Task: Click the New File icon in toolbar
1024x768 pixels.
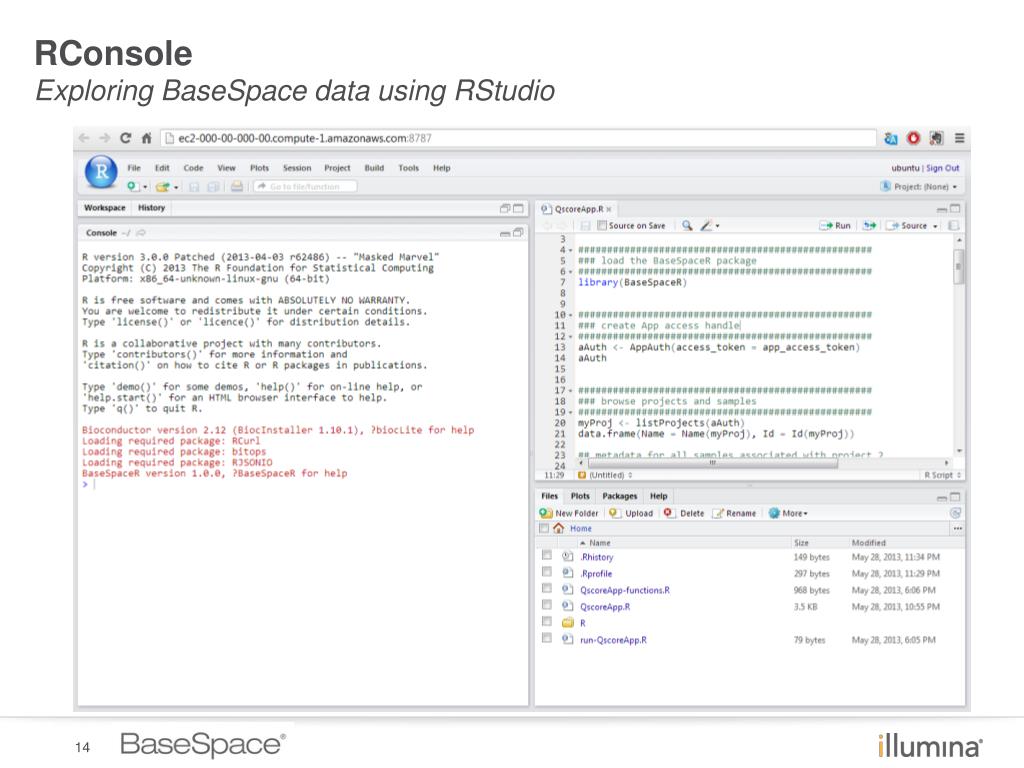Action: tap(133, 187)
